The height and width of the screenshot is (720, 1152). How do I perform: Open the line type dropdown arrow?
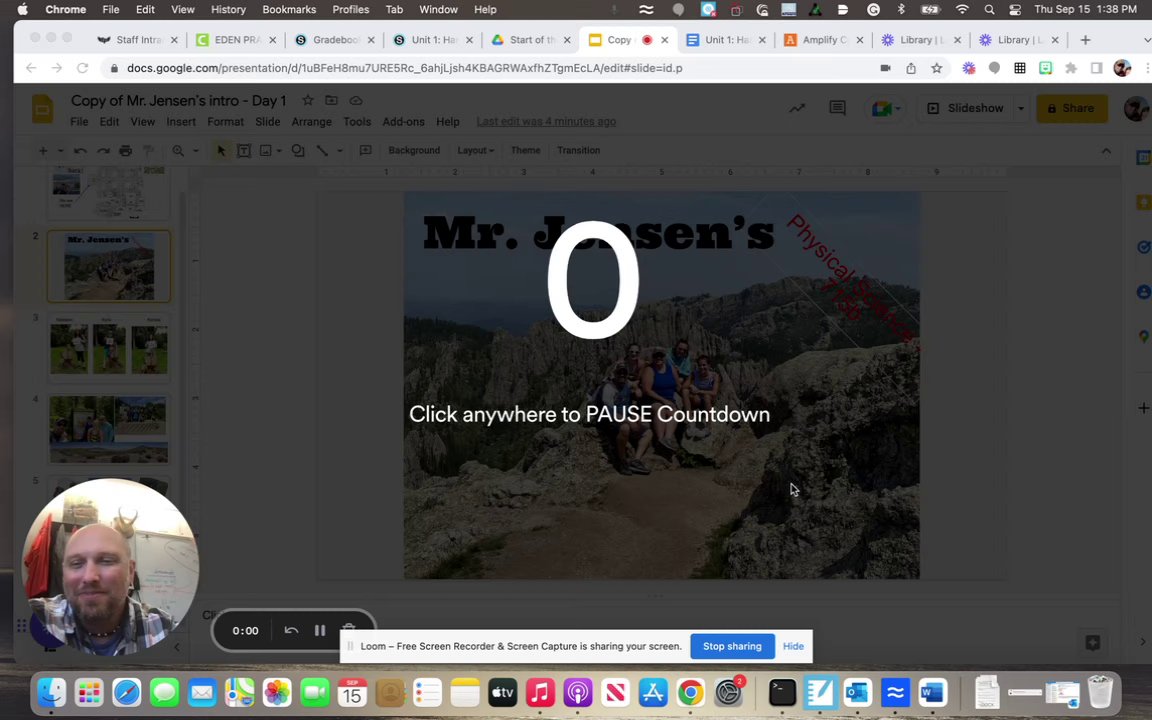tap(339, 151)
